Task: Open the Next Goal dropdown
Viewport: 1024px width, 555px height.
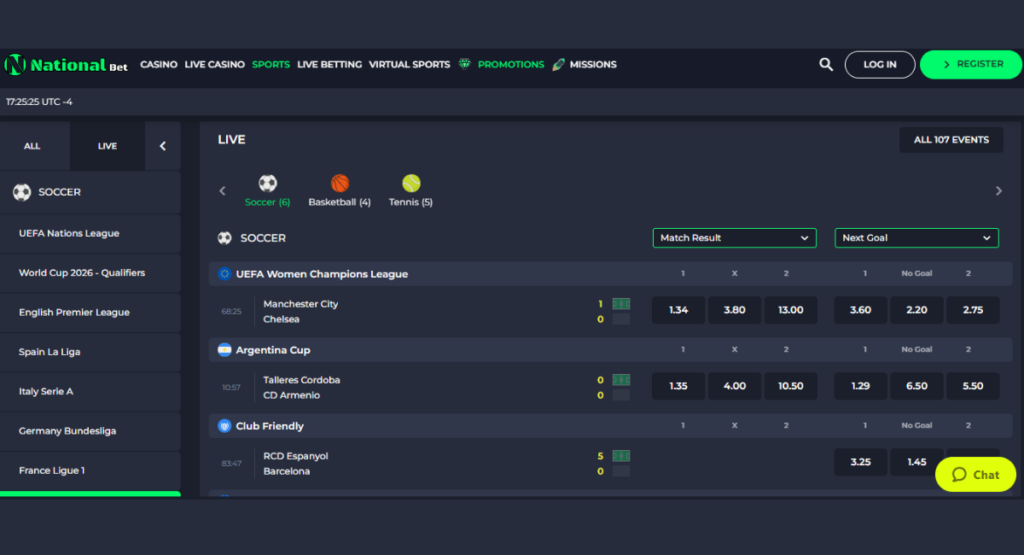Action: [x=916, y=238]
